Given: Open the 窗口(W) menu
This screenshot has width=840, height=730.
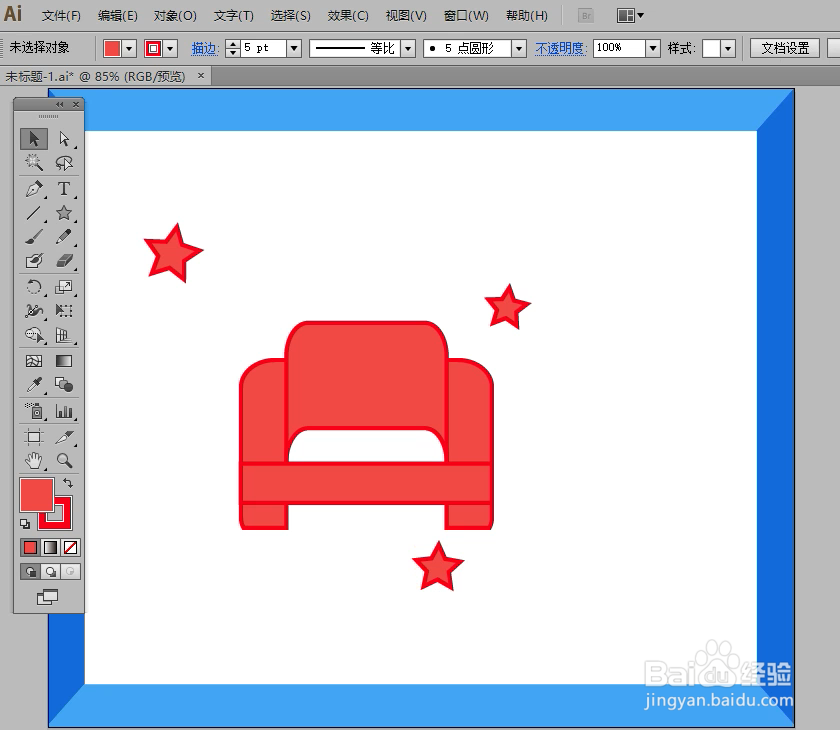Looking at the screenshot, I should [x=466, y=16].
